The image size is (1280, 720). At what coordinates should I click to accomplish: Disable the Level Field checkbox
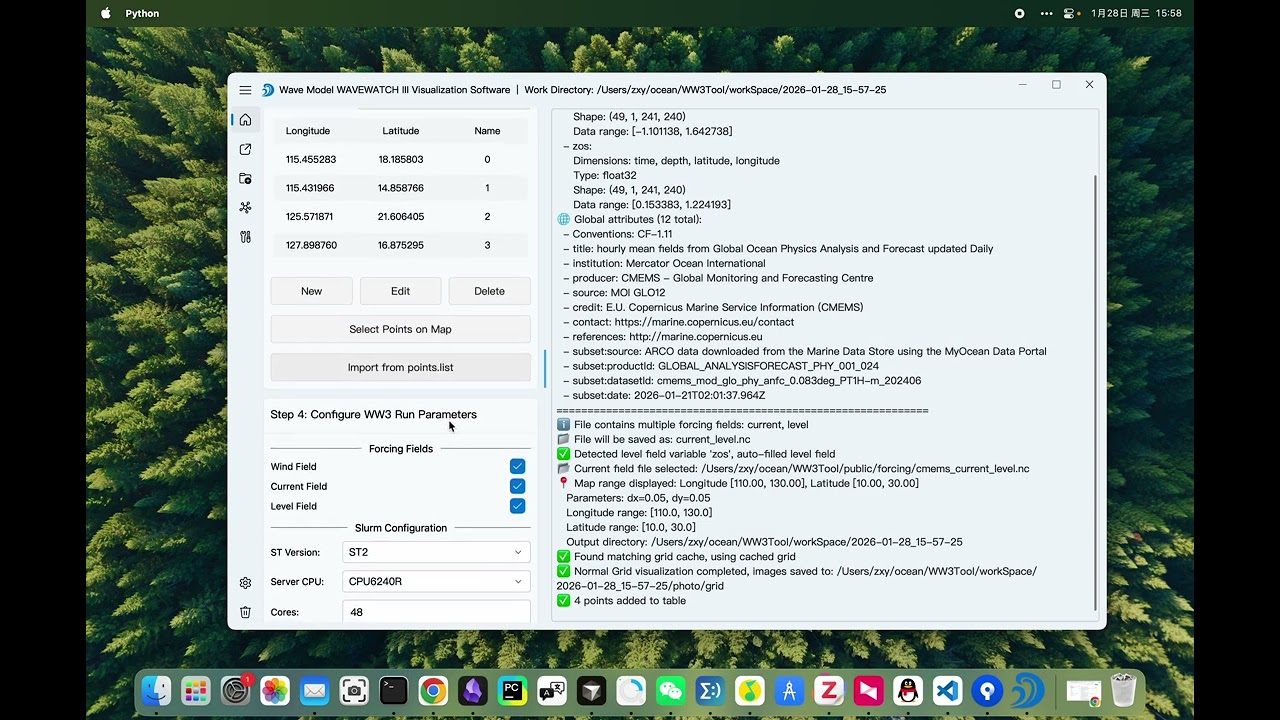coord(517,506)
